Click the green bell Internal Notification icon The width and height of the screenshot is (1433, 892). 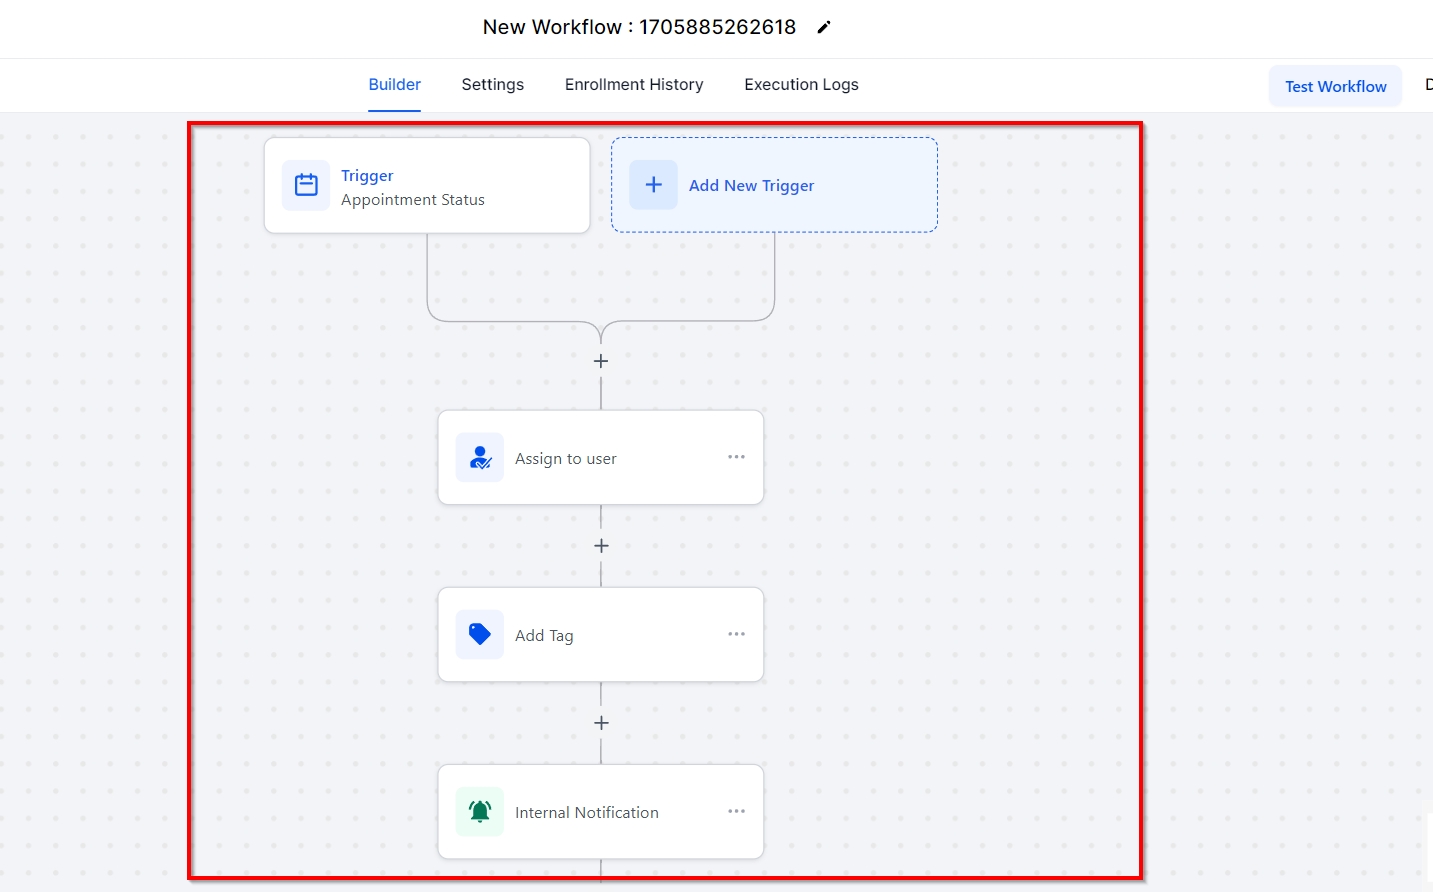480,812
